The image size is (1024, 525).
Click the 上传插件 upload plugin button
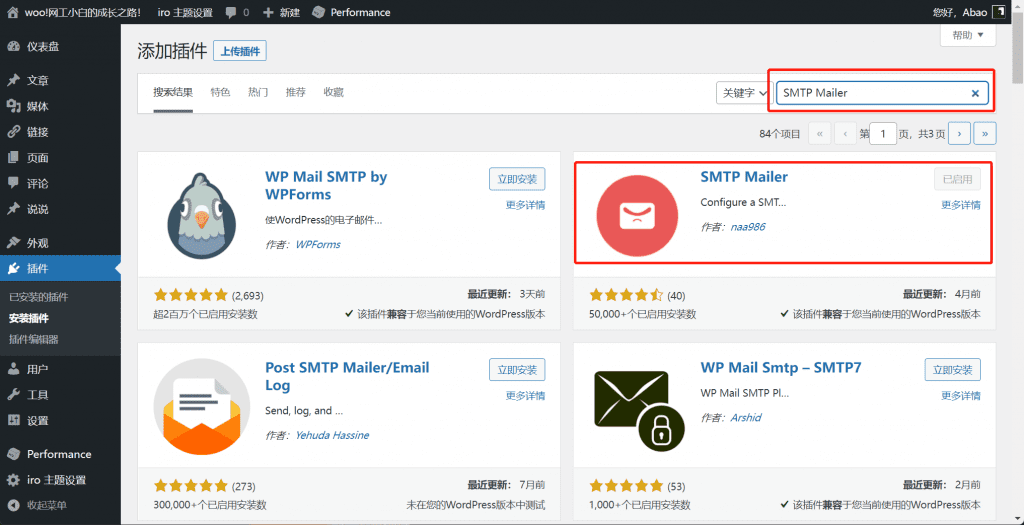point(239,51)
